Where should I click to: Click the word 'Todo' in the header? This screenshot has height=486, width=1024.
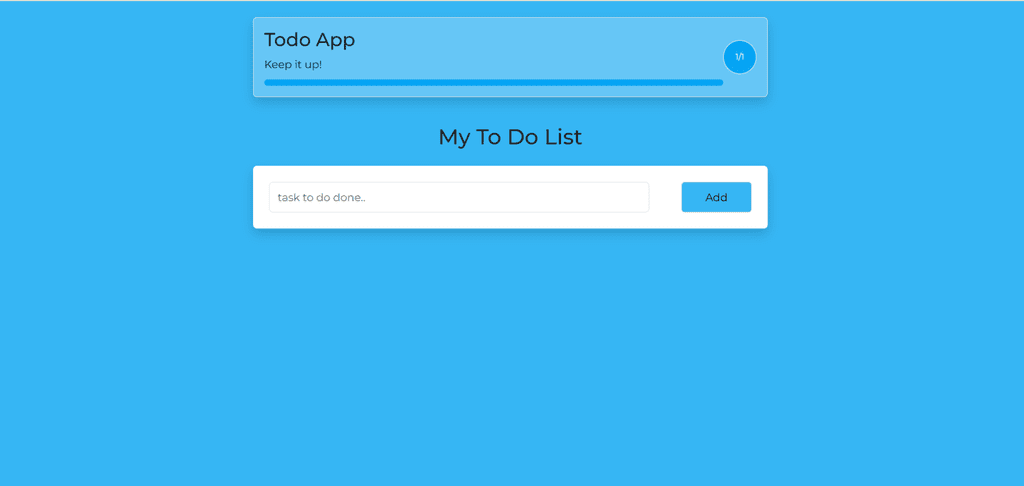click(x=287, y=40)
